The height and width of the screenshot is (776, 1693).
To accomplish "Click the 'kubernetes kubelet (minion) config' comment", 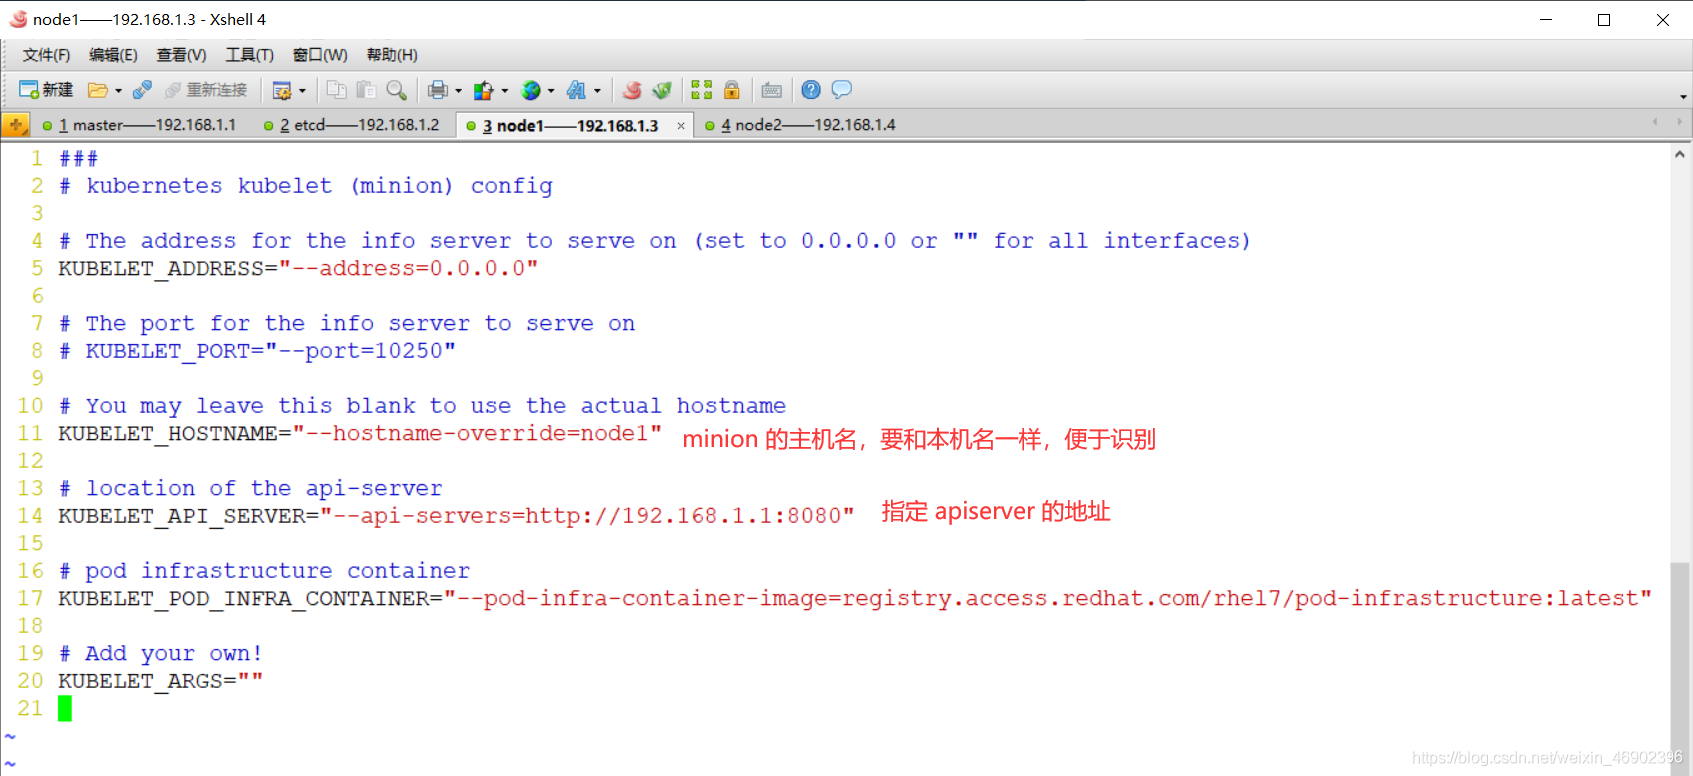I will [x=305, y=186].
